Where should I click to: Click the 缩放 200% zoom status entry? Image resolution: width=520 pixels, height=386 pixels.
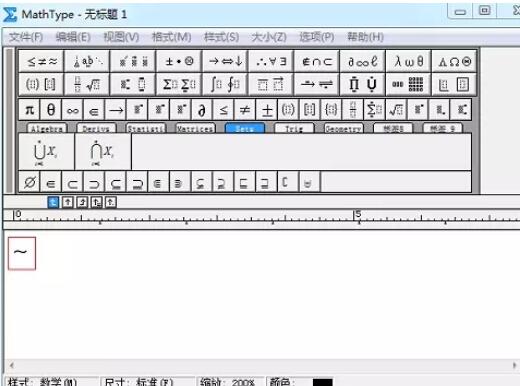[230, 382]
